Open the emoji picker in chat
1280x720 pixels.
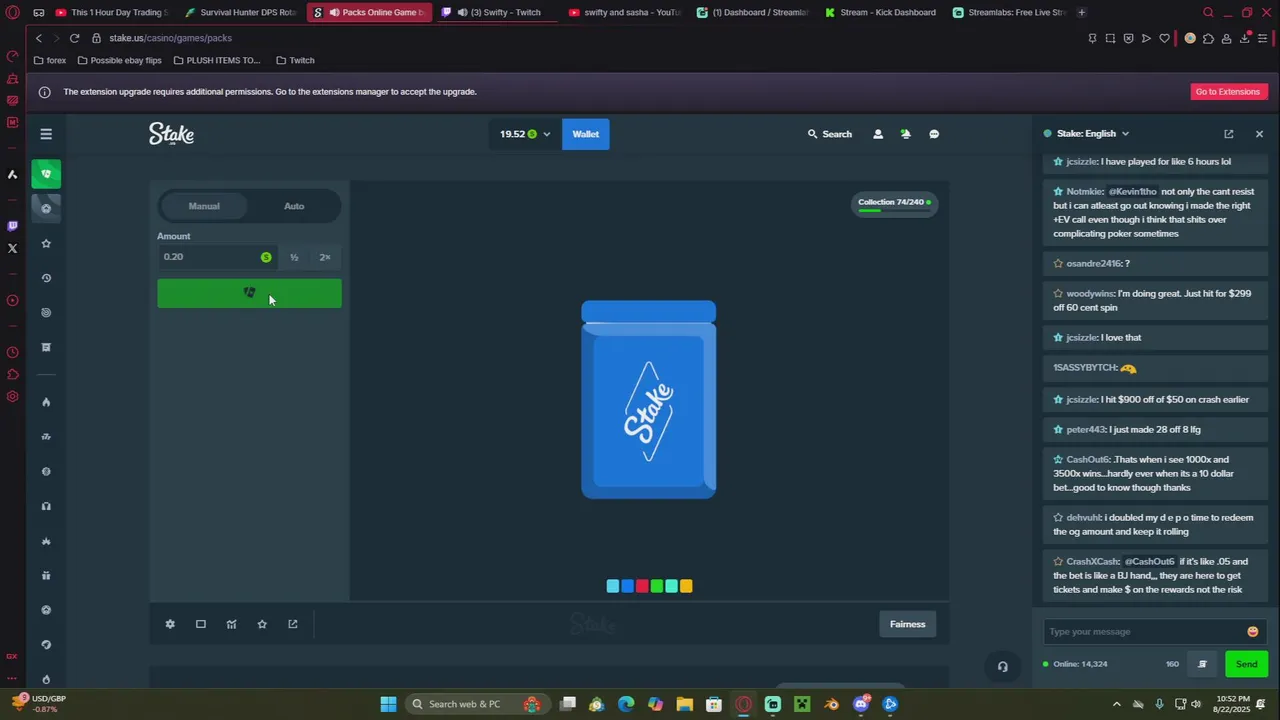[1253, 631]
